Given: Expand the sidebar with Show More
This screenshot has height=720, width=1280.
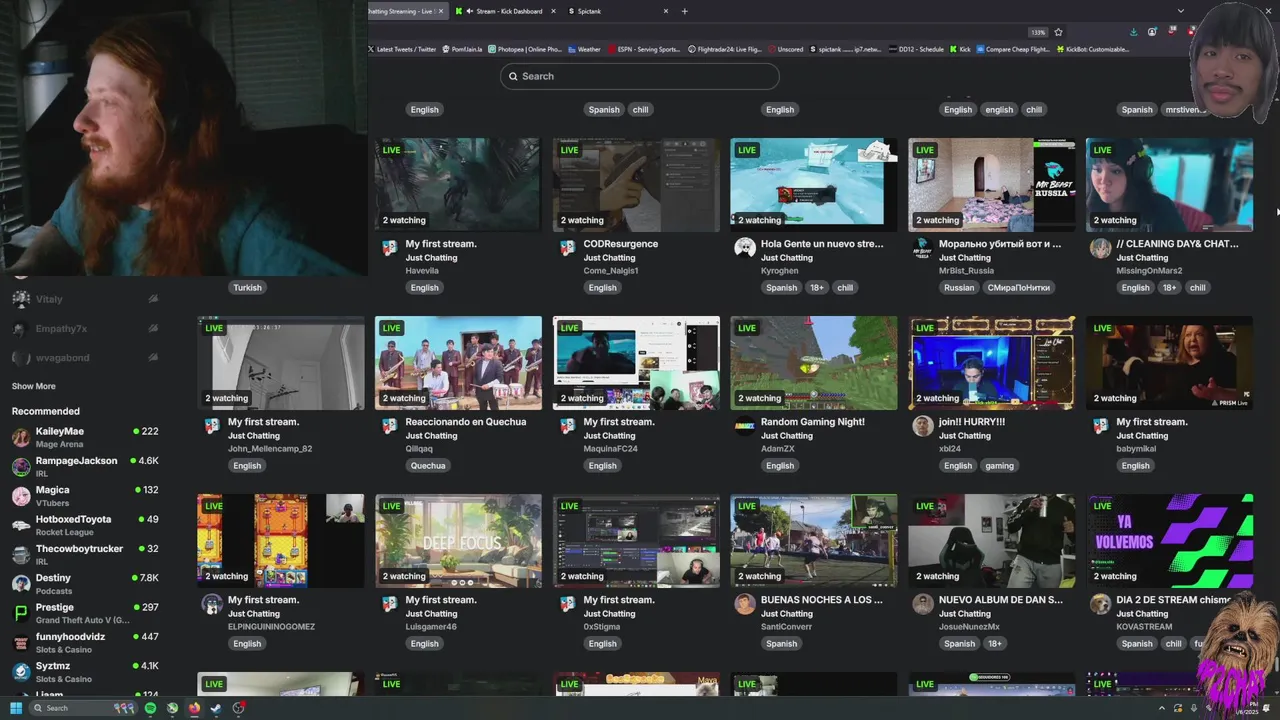Looking at the screenshot, I should 34,386.
